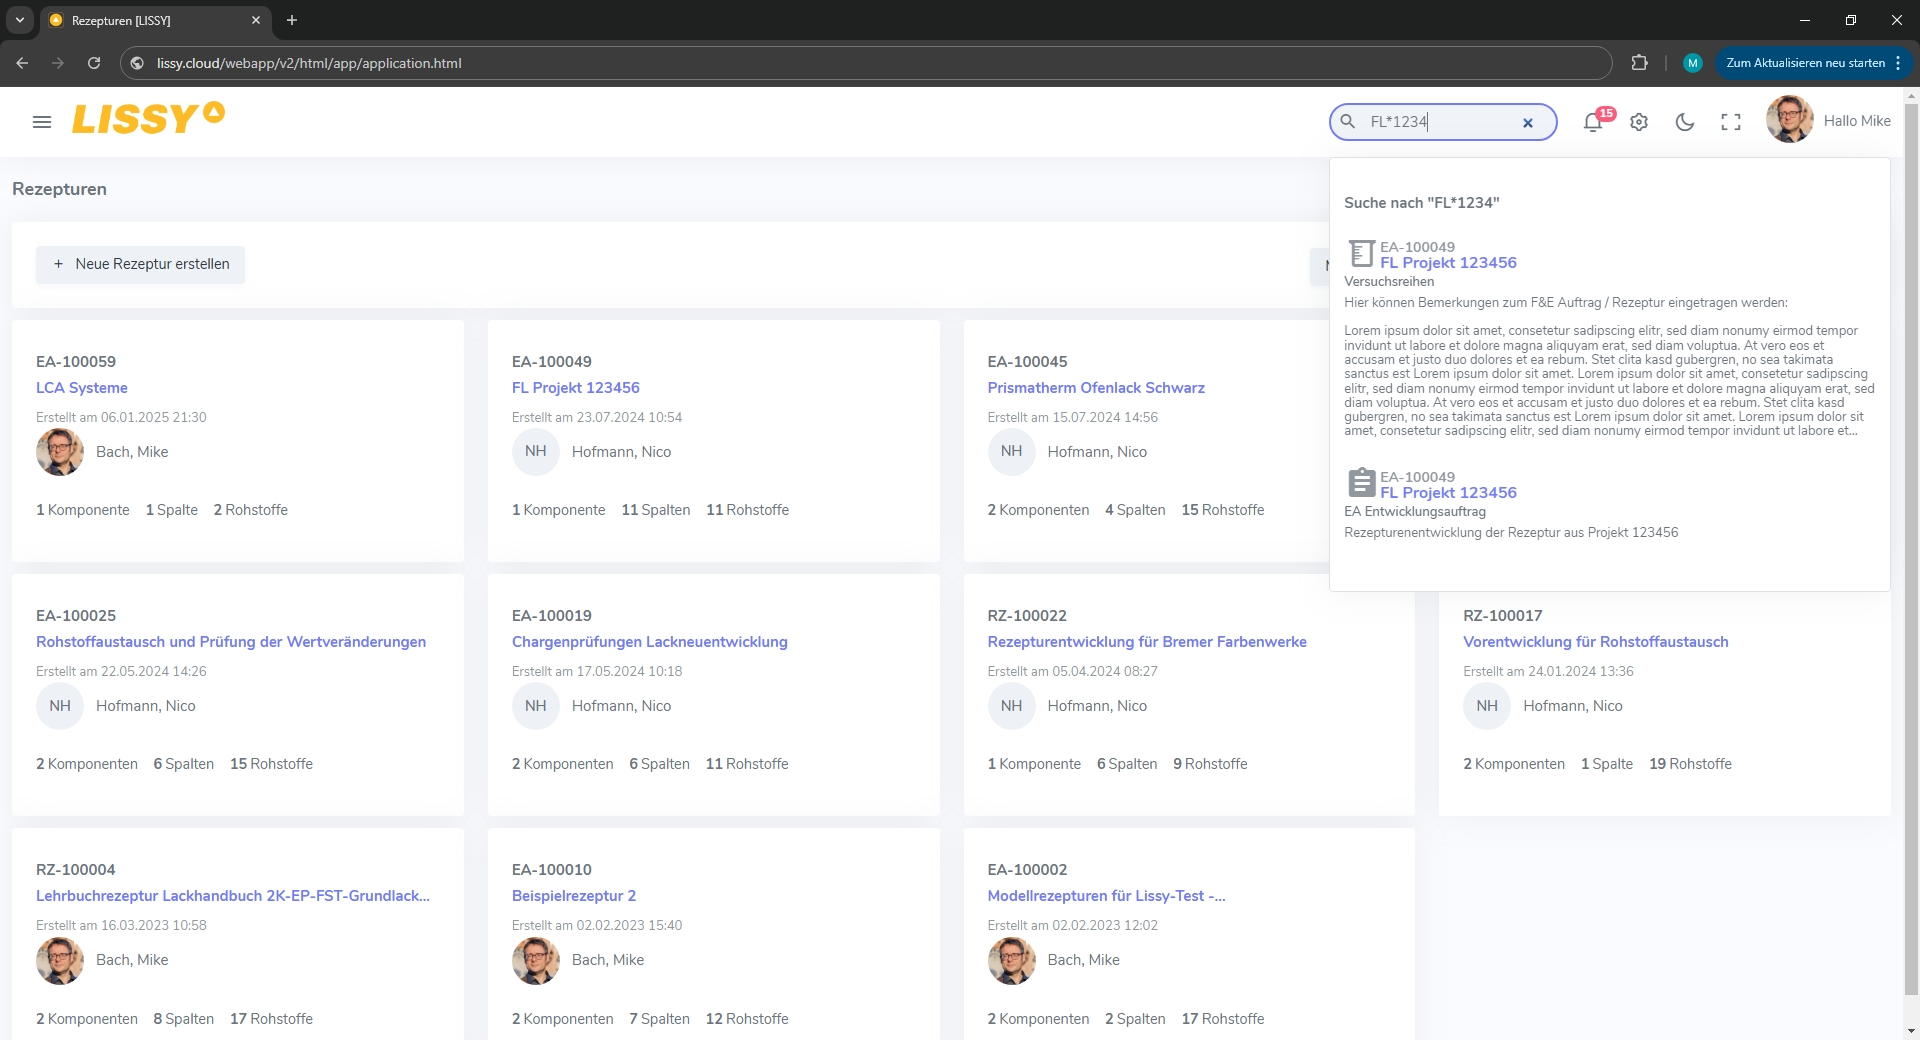The image size is (1920, 1040).
Task: Open Lehrbuchrezeptur Lackhandbuch 2K-EP-FST-Grundlack recipe
Action: pos(233,896)
